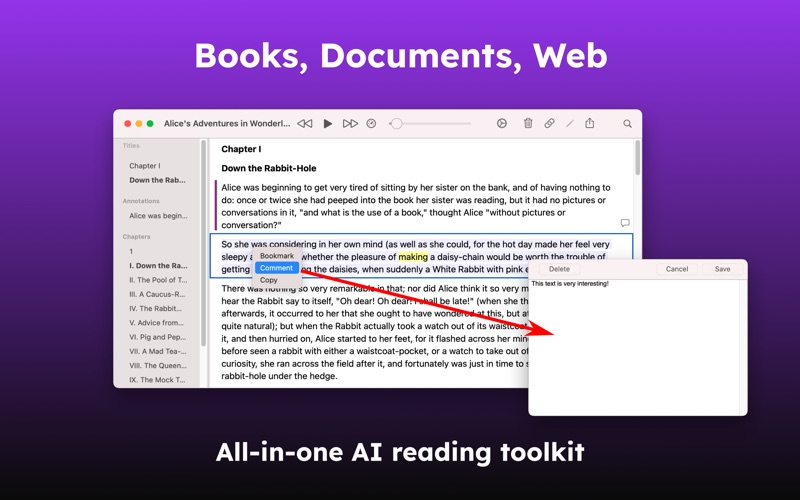Select the Down the Rab... title in the sidebar
Screen dimensions: 800x500
click(x=157, y=180)
